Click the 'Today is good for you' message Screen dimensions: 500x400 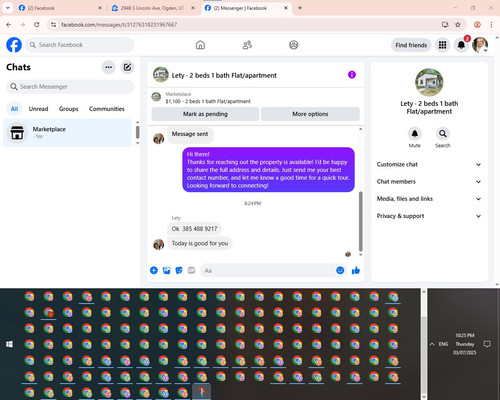(200, 243)
